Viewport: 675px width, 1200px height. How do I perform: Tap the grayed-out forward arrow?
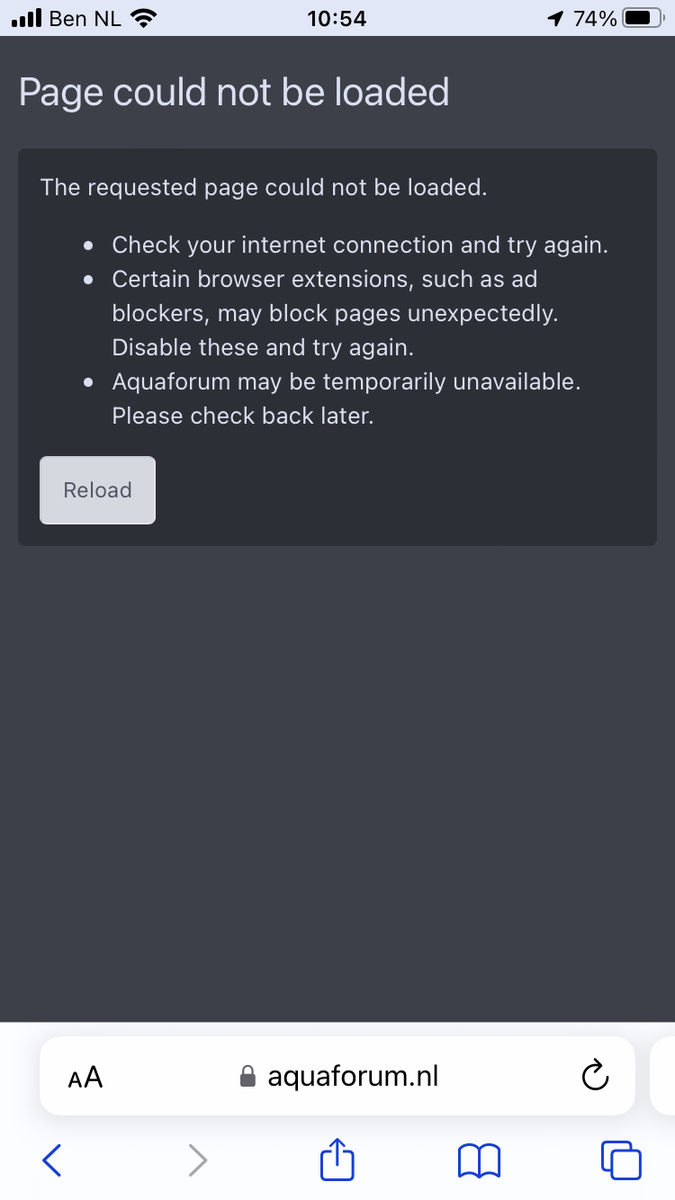click(x=197, y=1160)
